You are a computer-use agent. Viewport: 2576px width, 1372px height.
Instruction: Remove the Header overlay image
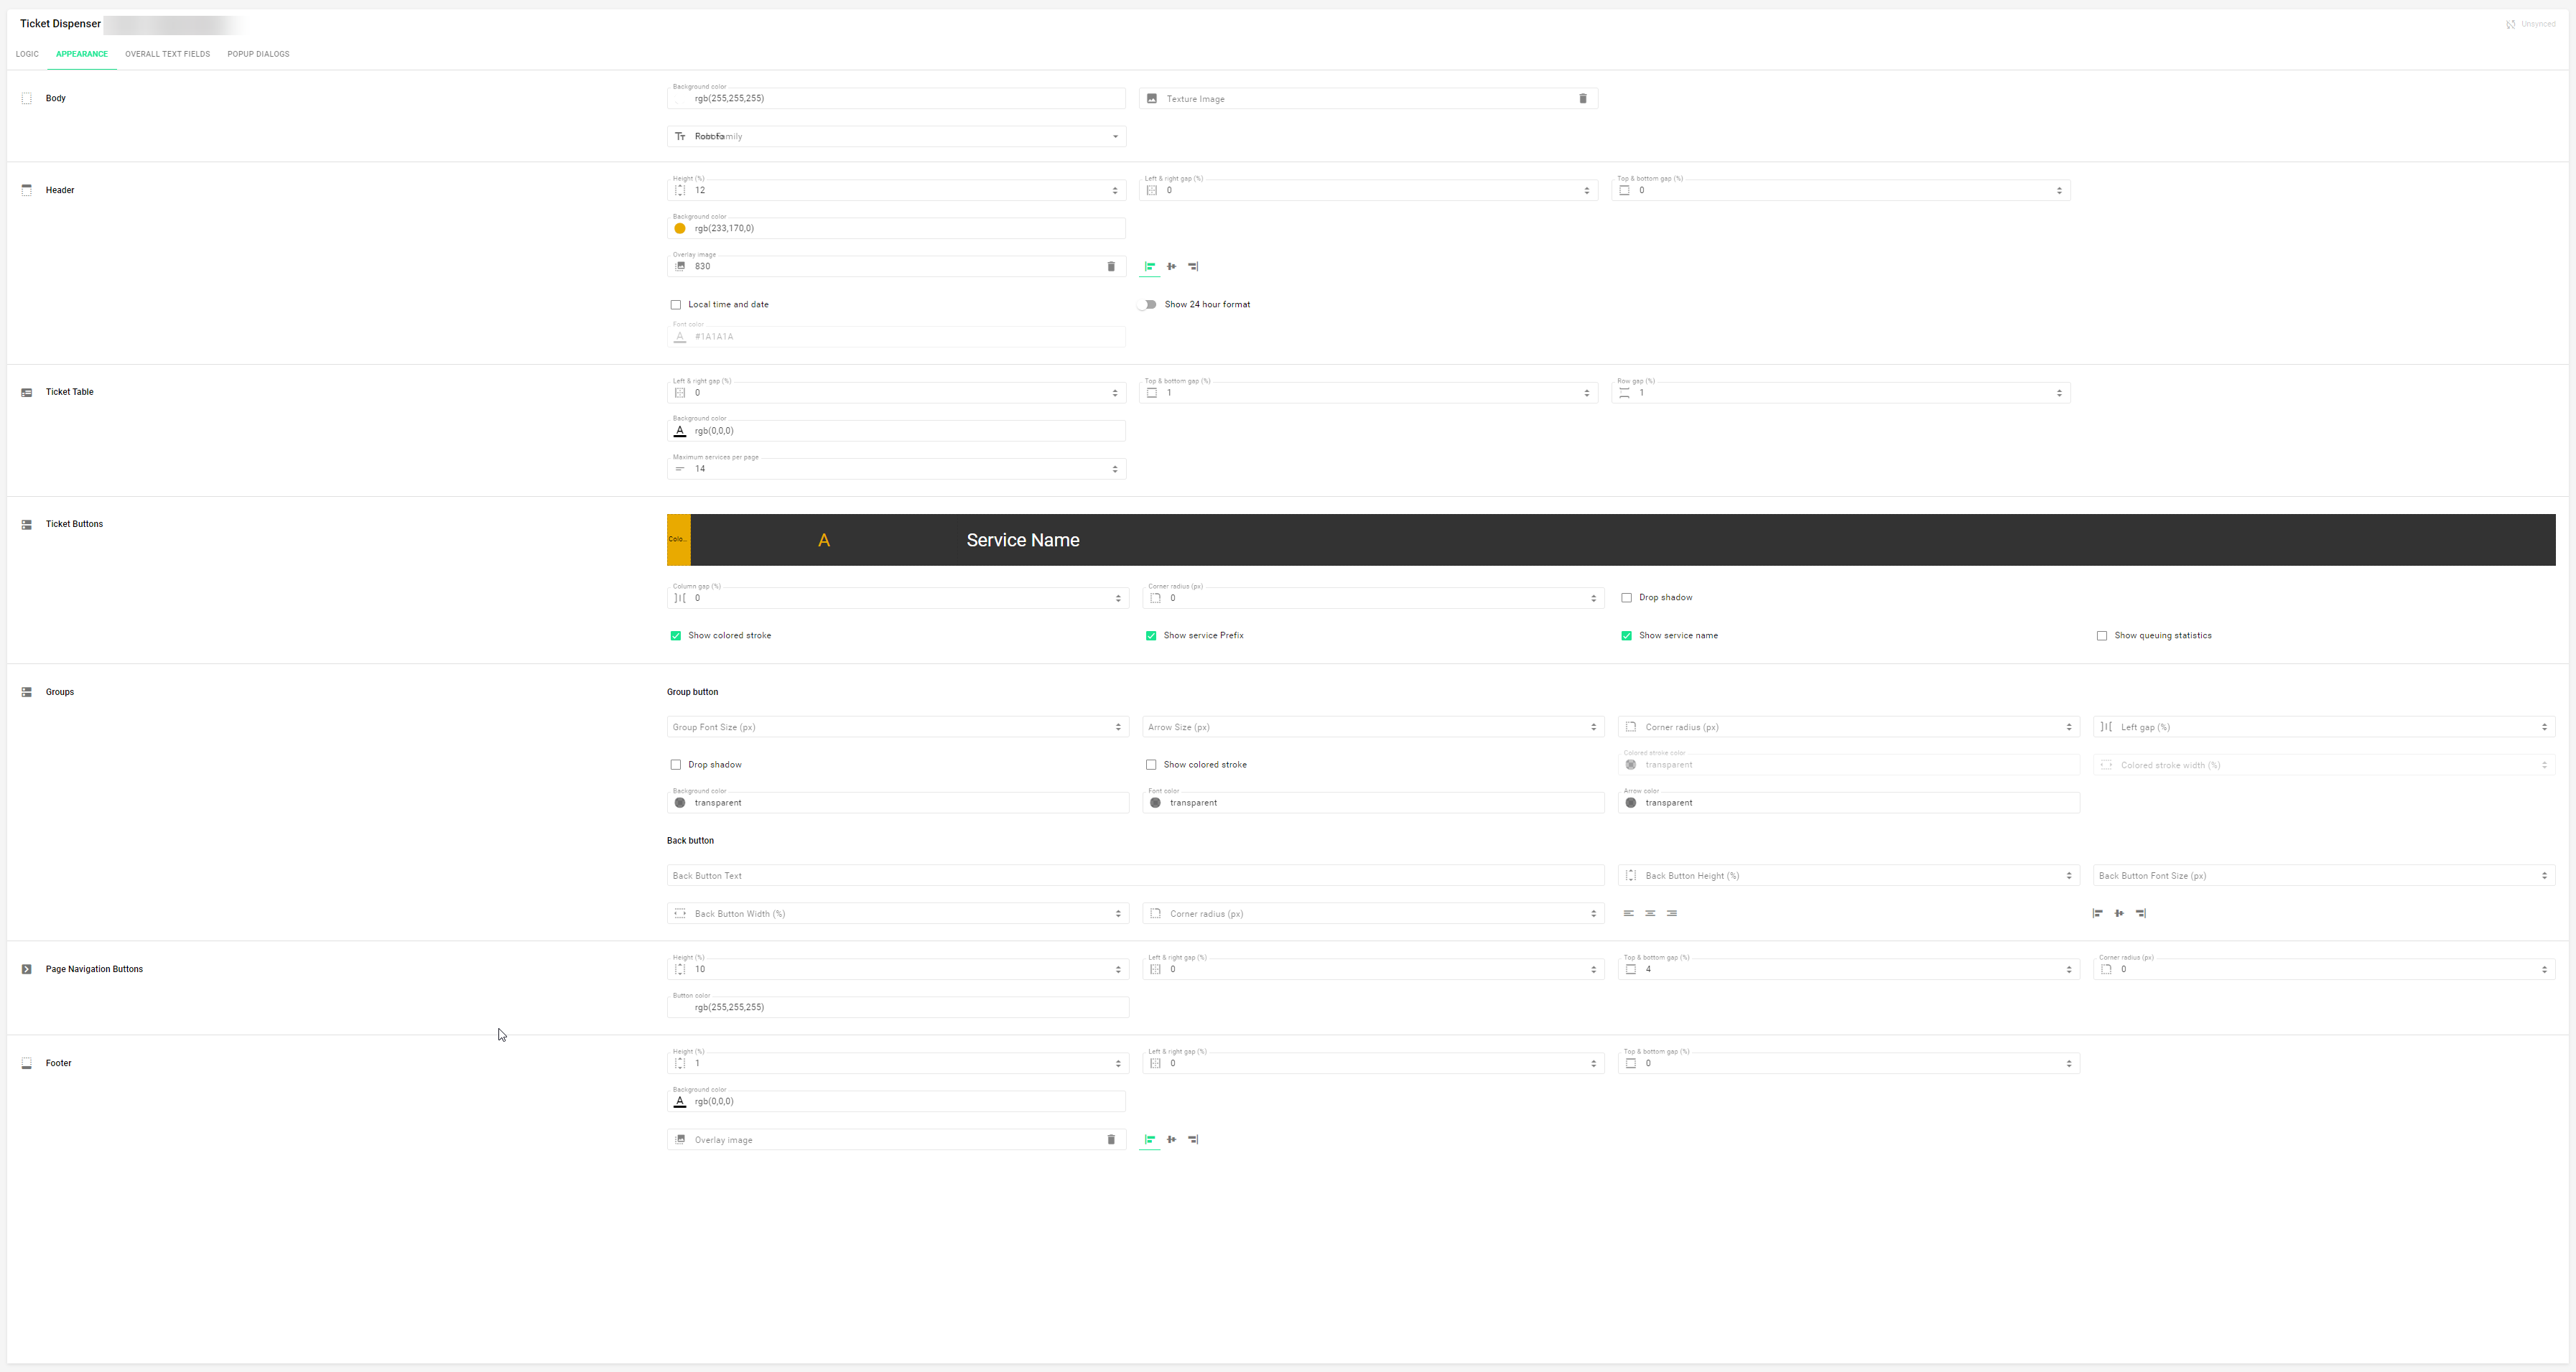[1110, 267]
